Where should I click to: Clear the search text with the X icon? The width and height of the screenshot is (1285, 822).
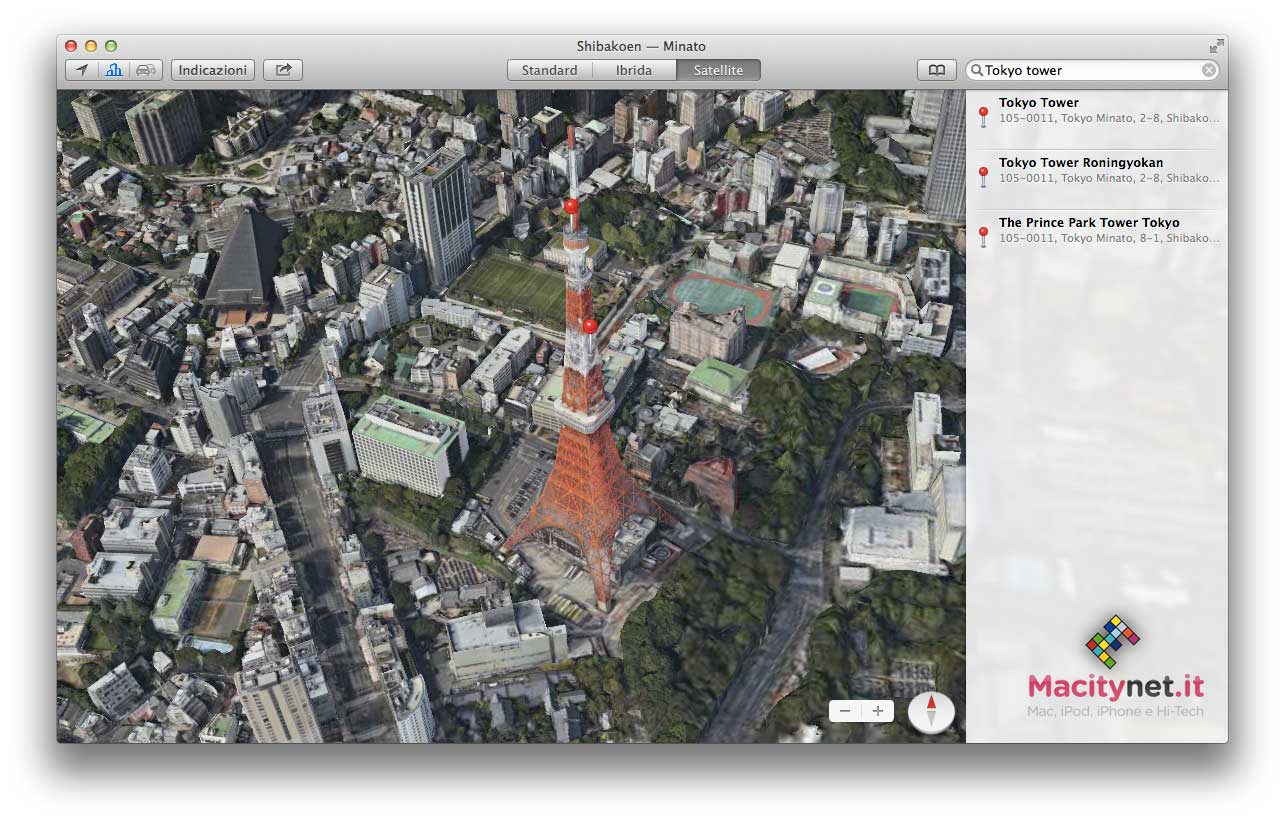[1209, 70]
